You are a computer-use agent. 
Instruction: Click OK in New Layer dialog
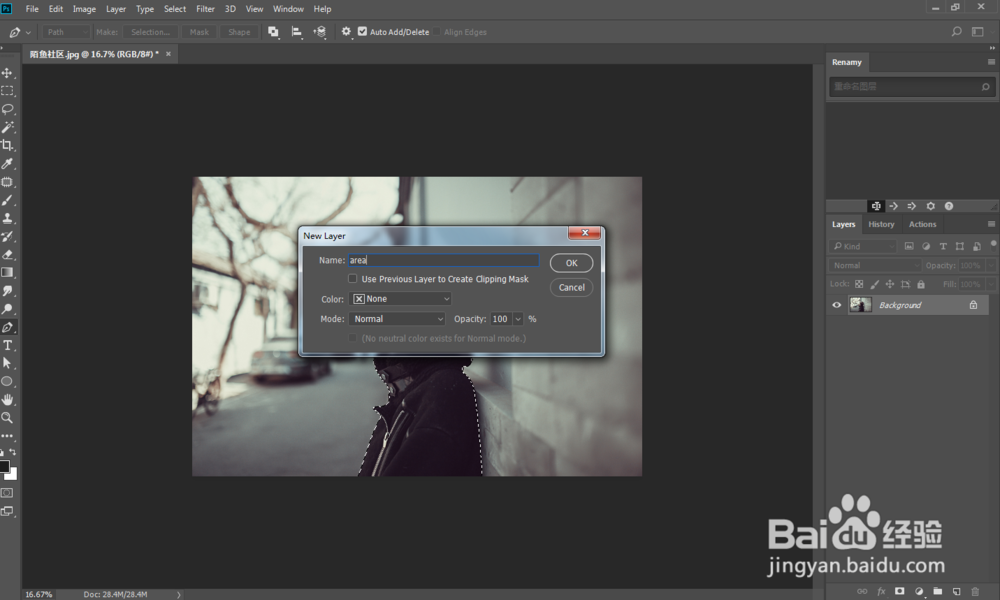click(571, 263)
